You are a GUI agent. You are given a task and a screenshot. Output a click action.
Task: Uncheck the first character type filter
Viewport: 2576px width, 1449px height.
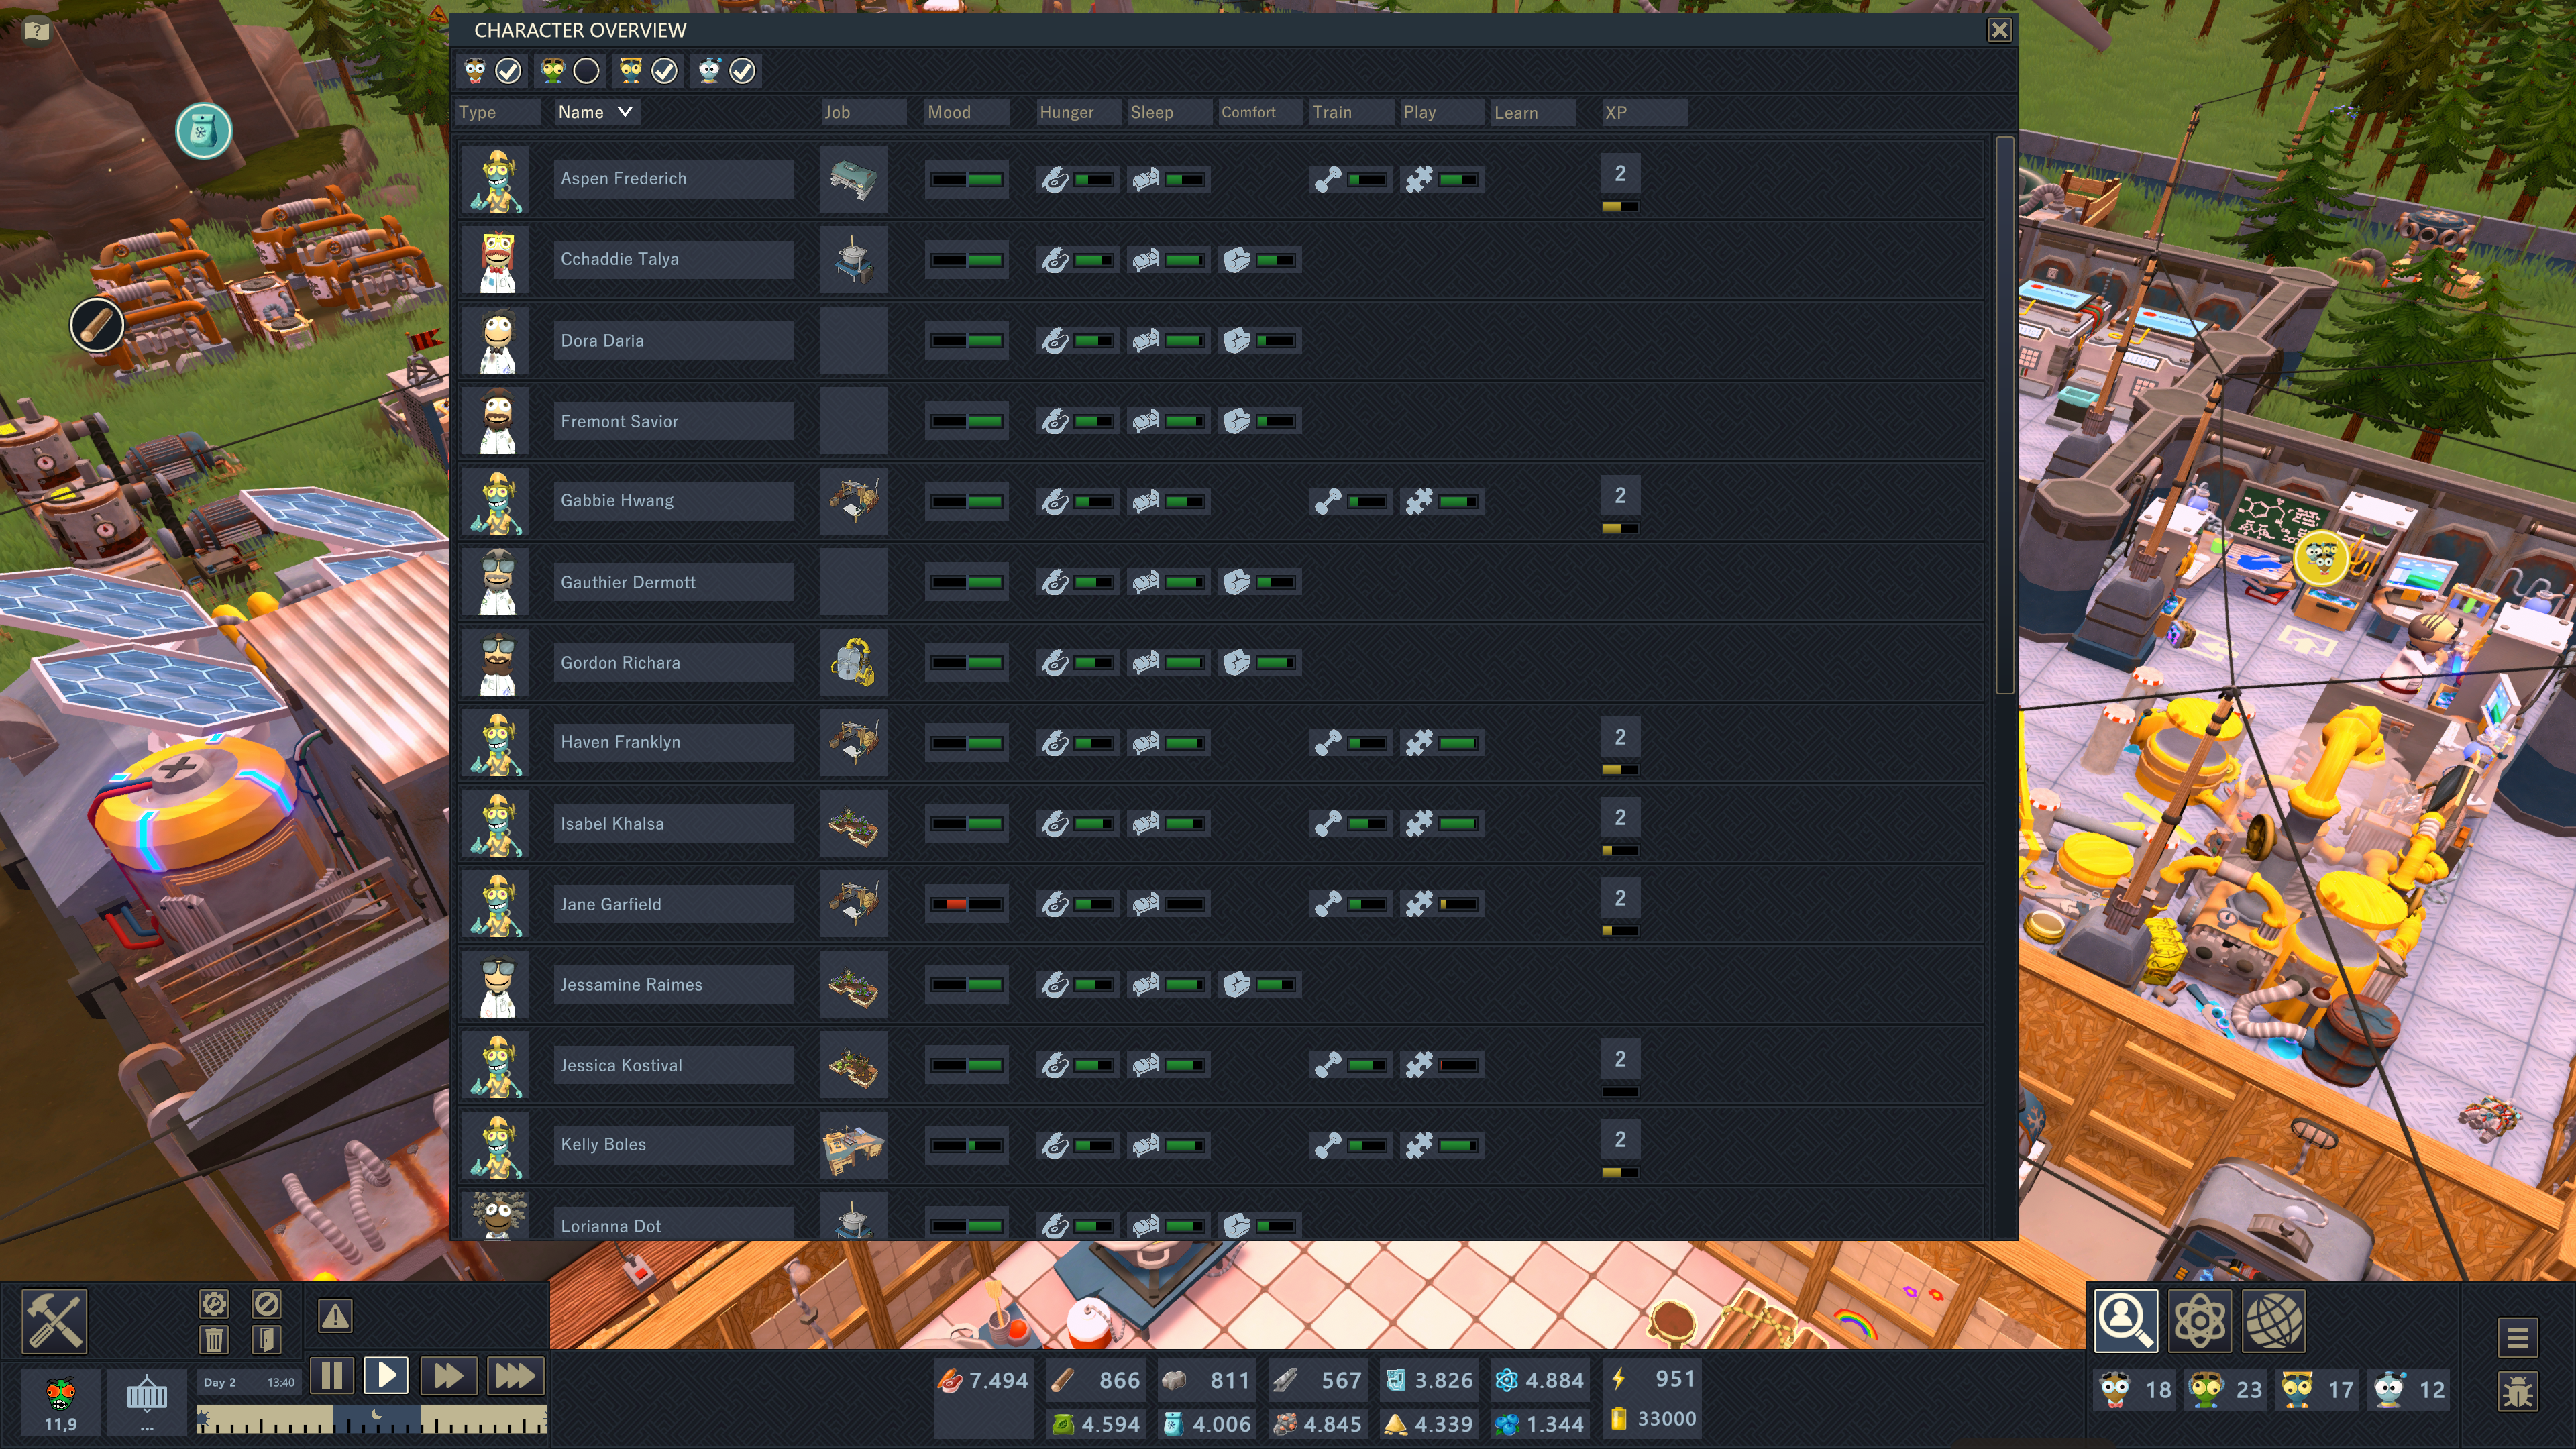coord(508,71)
